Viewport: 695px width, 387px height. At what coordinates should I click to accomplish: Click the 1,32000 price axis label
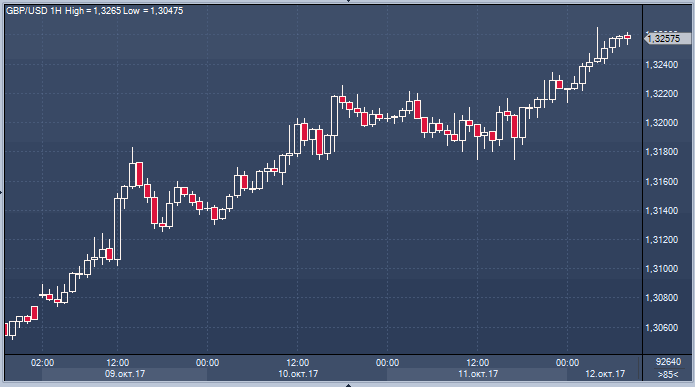click(x=662, y=123)
